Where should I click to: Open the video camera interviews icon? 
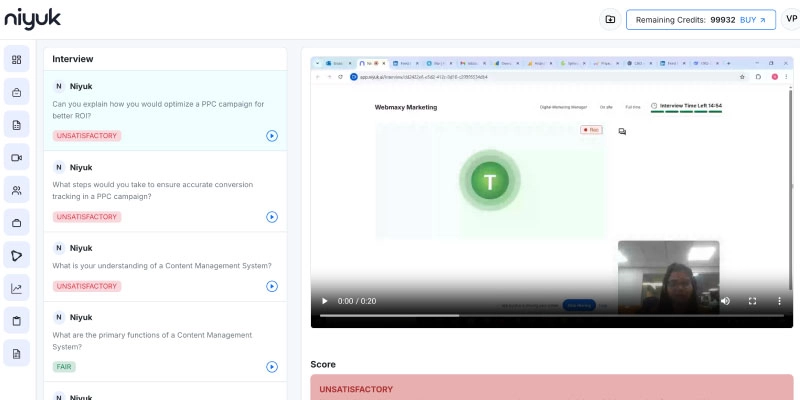(16, 158)
